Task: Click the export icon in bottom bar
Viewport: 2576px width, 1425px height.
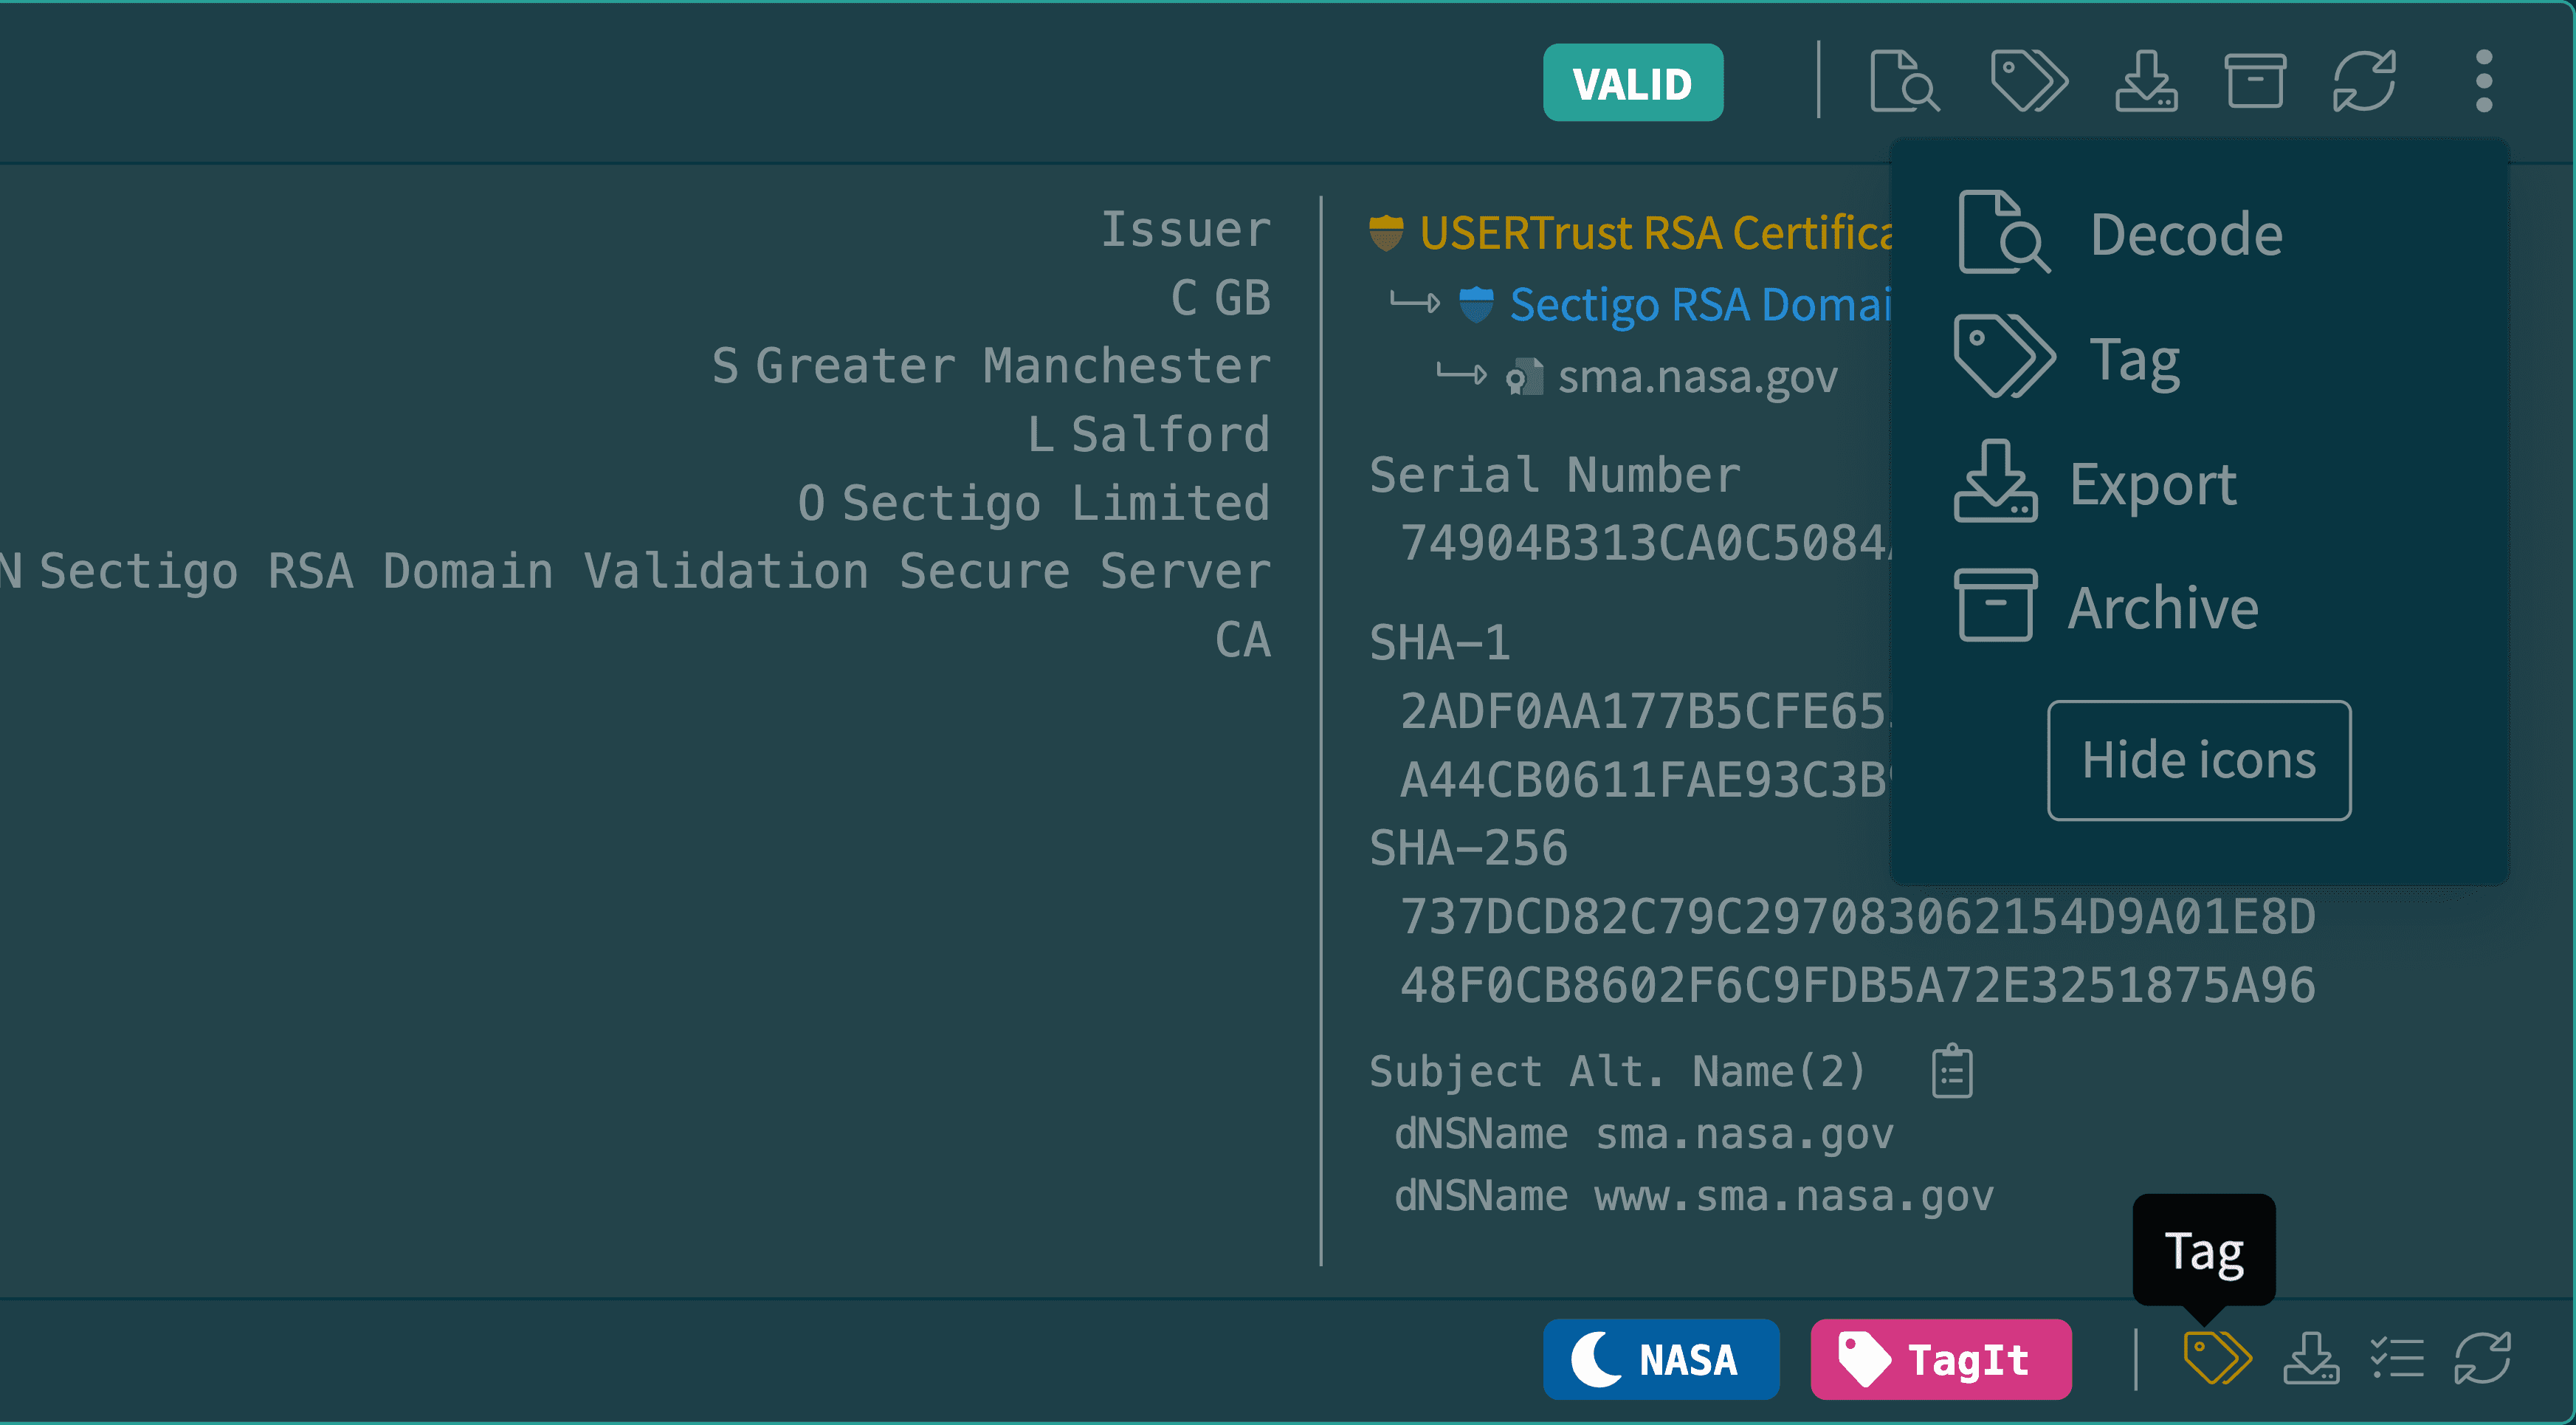Action: [2310, 1358]
